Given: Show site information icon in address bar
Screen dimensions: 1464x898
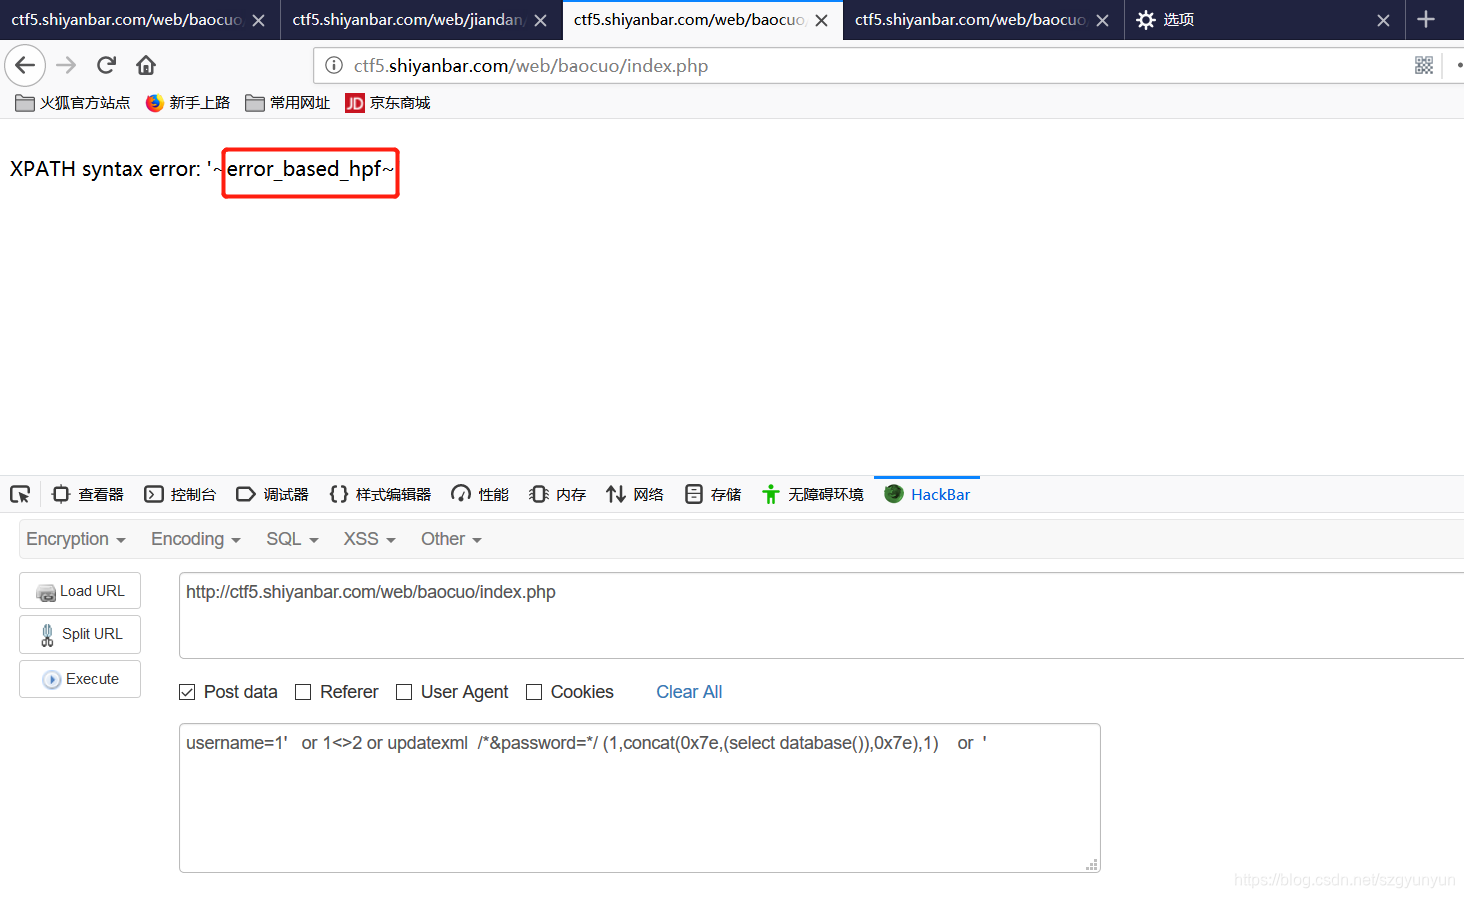Looking at the screenshot, I should [333, 65].
